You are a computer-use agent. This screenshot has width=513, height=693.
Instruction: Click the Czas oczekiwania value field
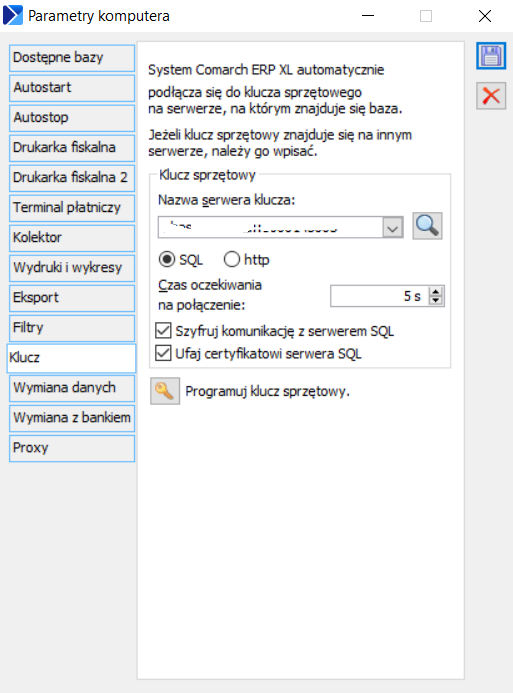click(380, 296)
